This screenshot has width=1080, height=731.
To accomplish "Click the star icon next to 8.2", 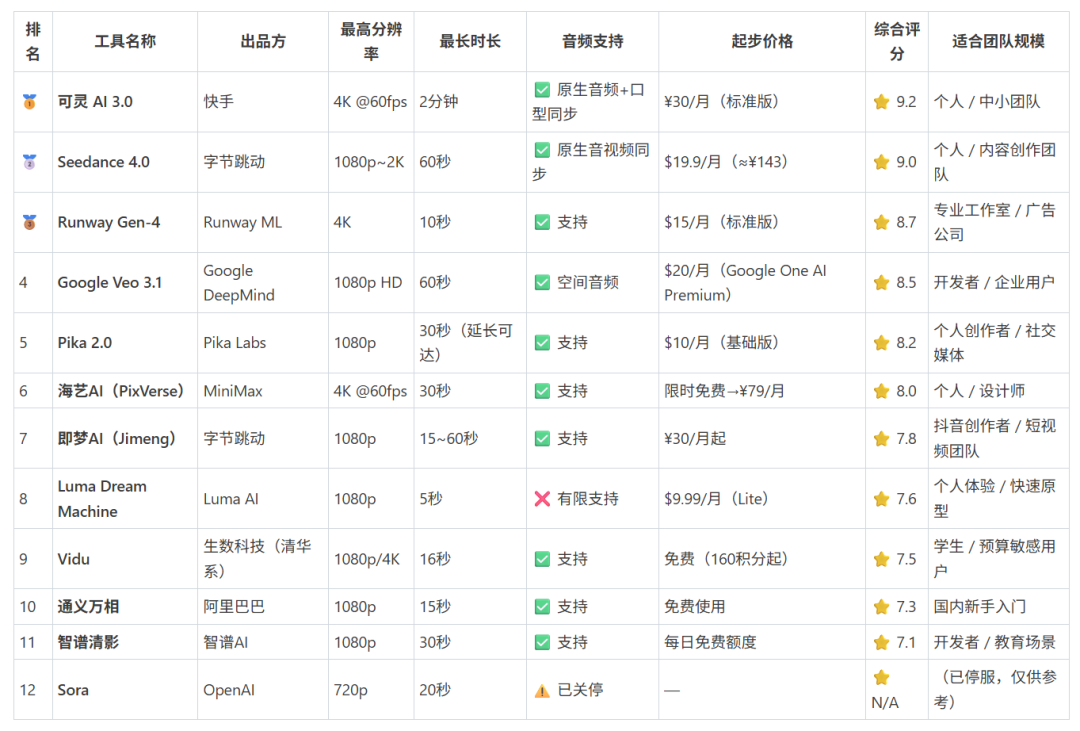I will click(x=881, y=342).
